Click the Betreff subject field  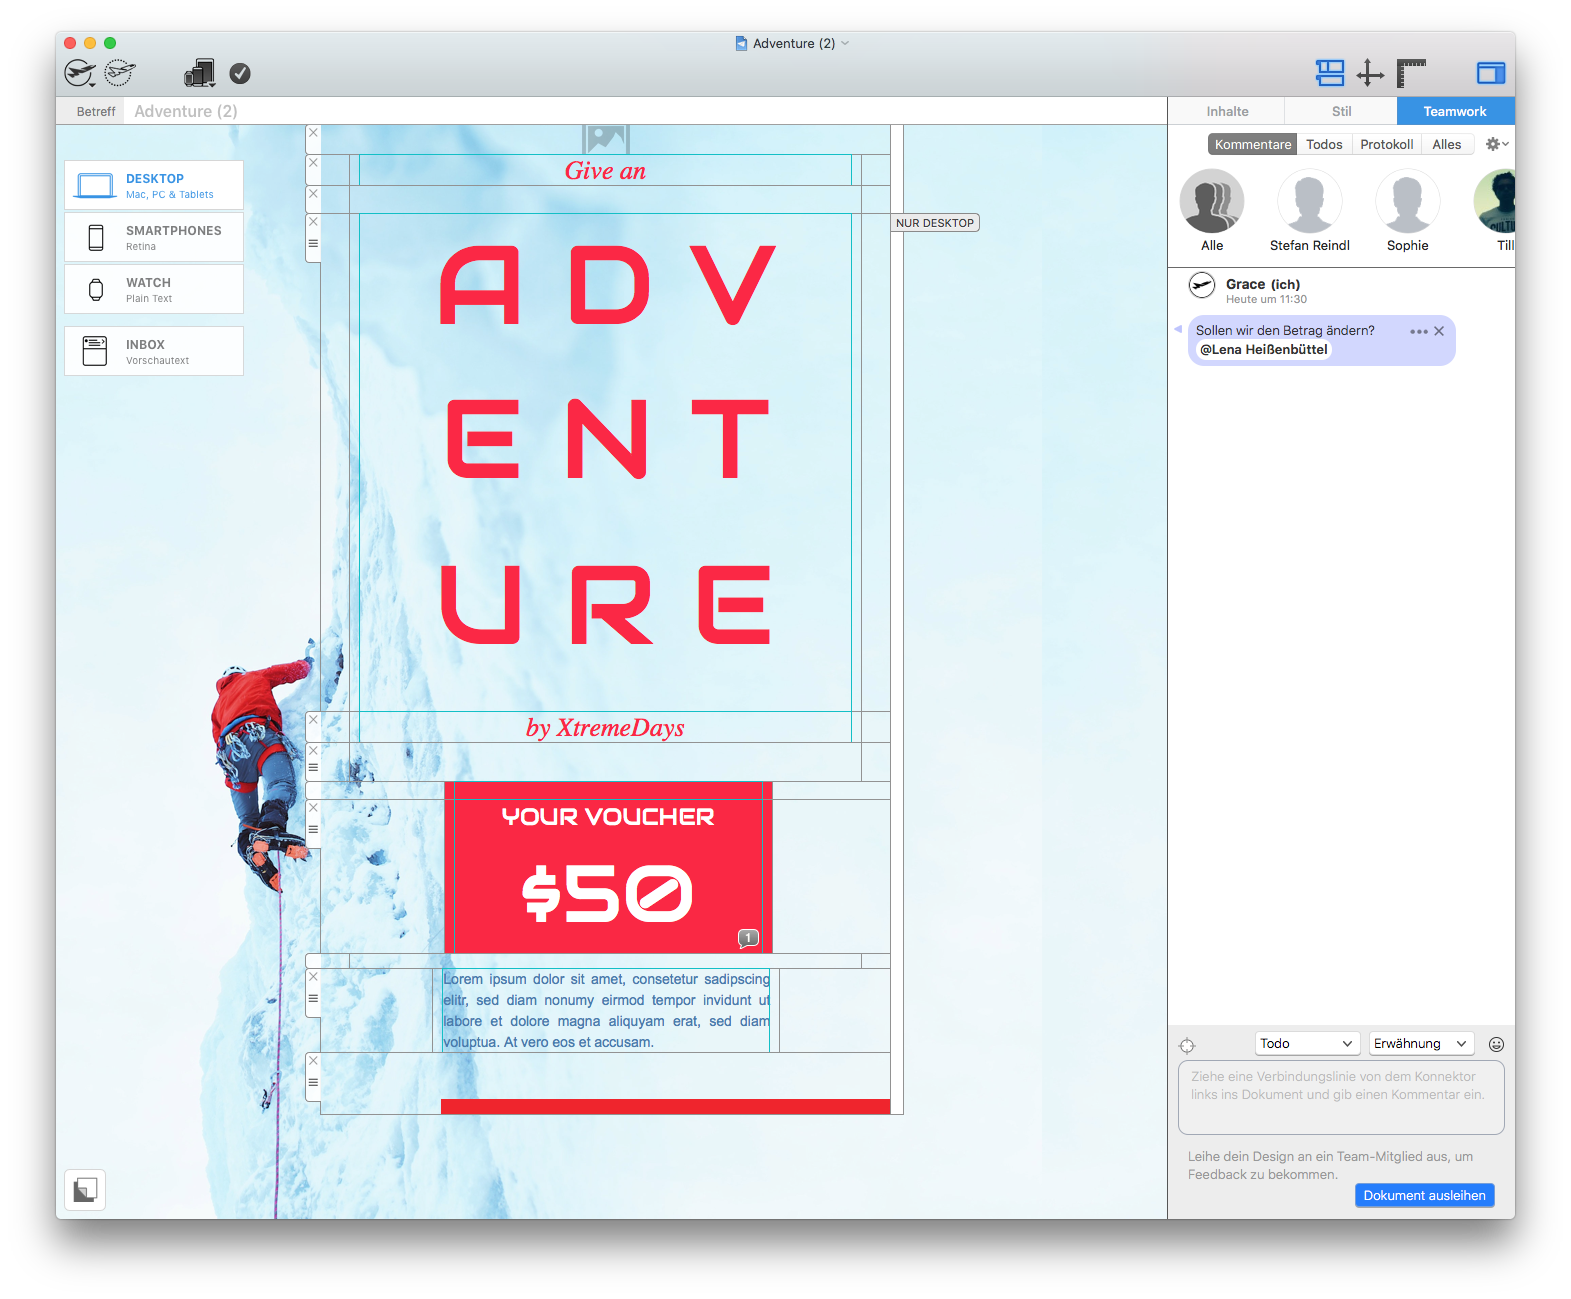coord(645,111)
